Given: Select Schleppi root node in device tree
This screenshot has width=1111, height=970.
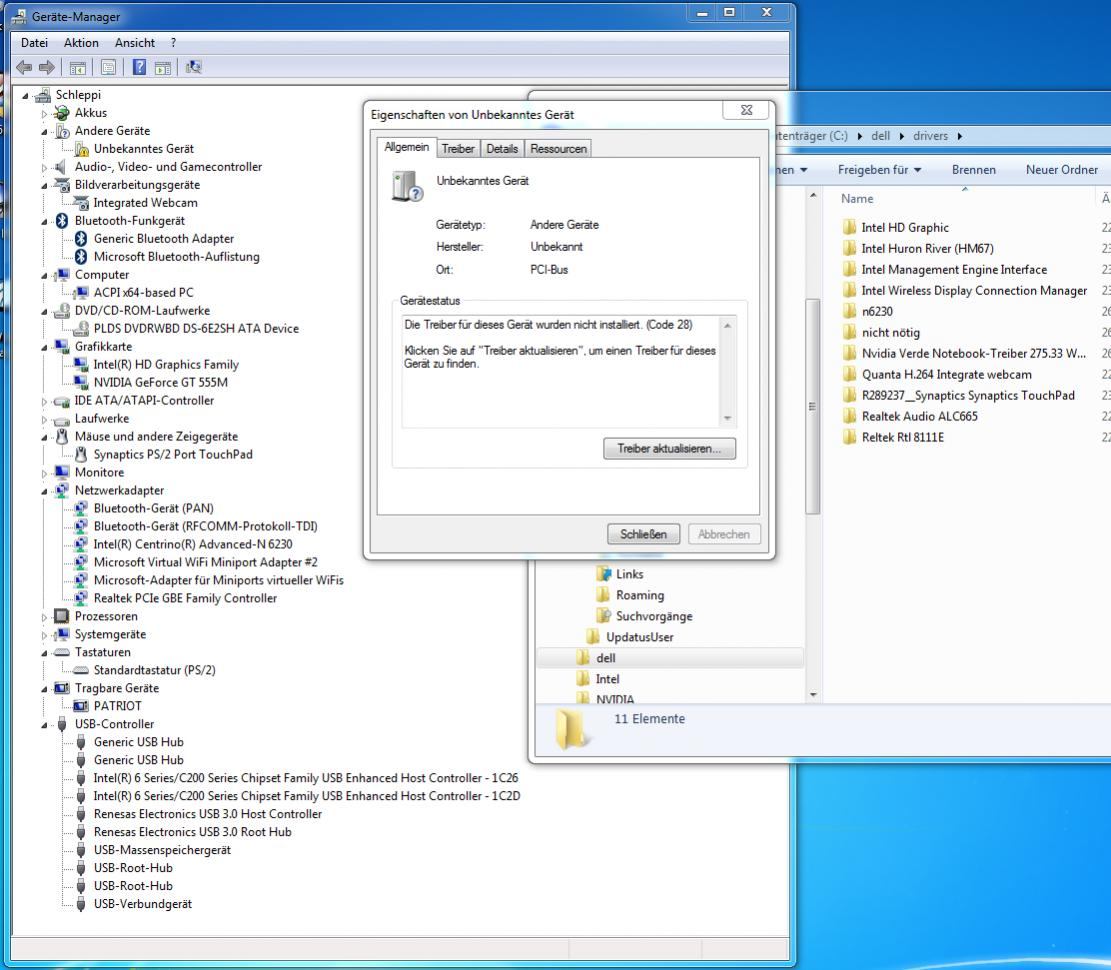Looking at the screenshot, I should 78,95.
